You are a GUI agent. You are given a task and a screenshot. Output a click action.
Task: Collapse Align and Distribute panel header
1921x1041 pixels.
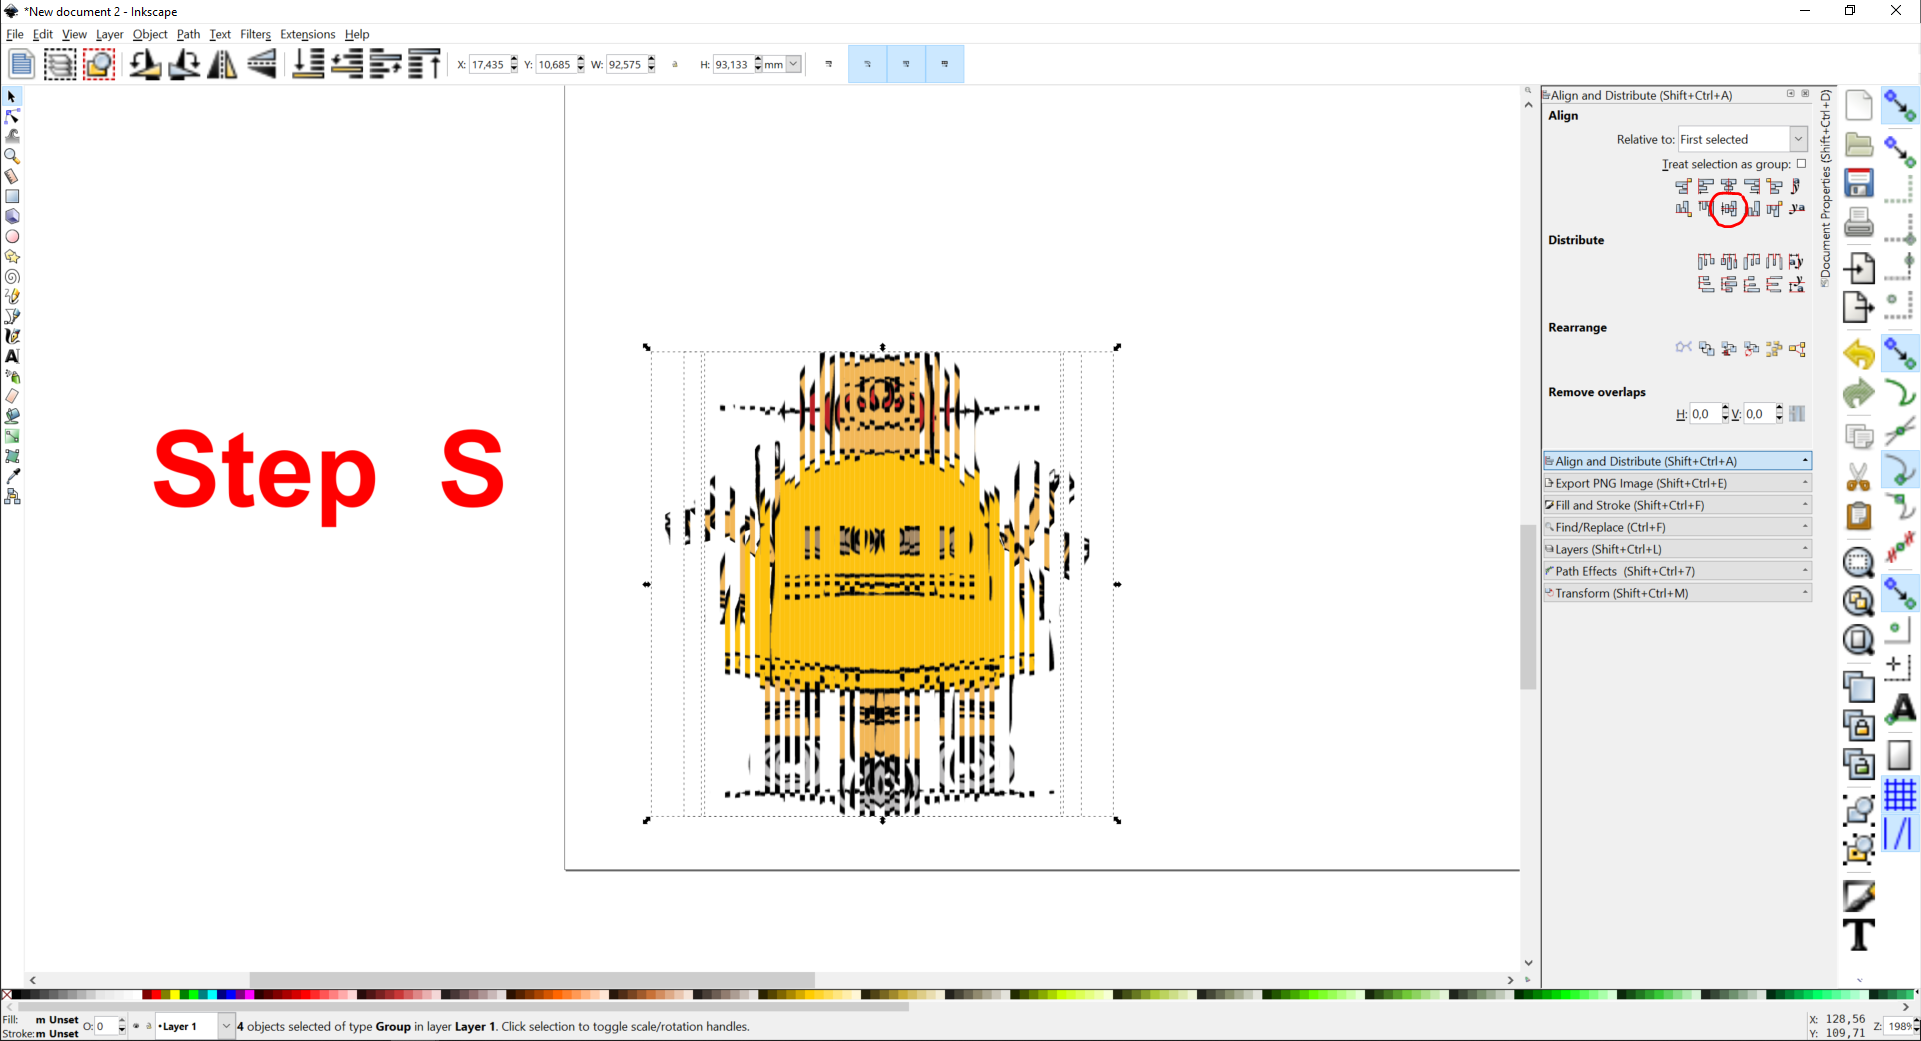coord(1677,461)
